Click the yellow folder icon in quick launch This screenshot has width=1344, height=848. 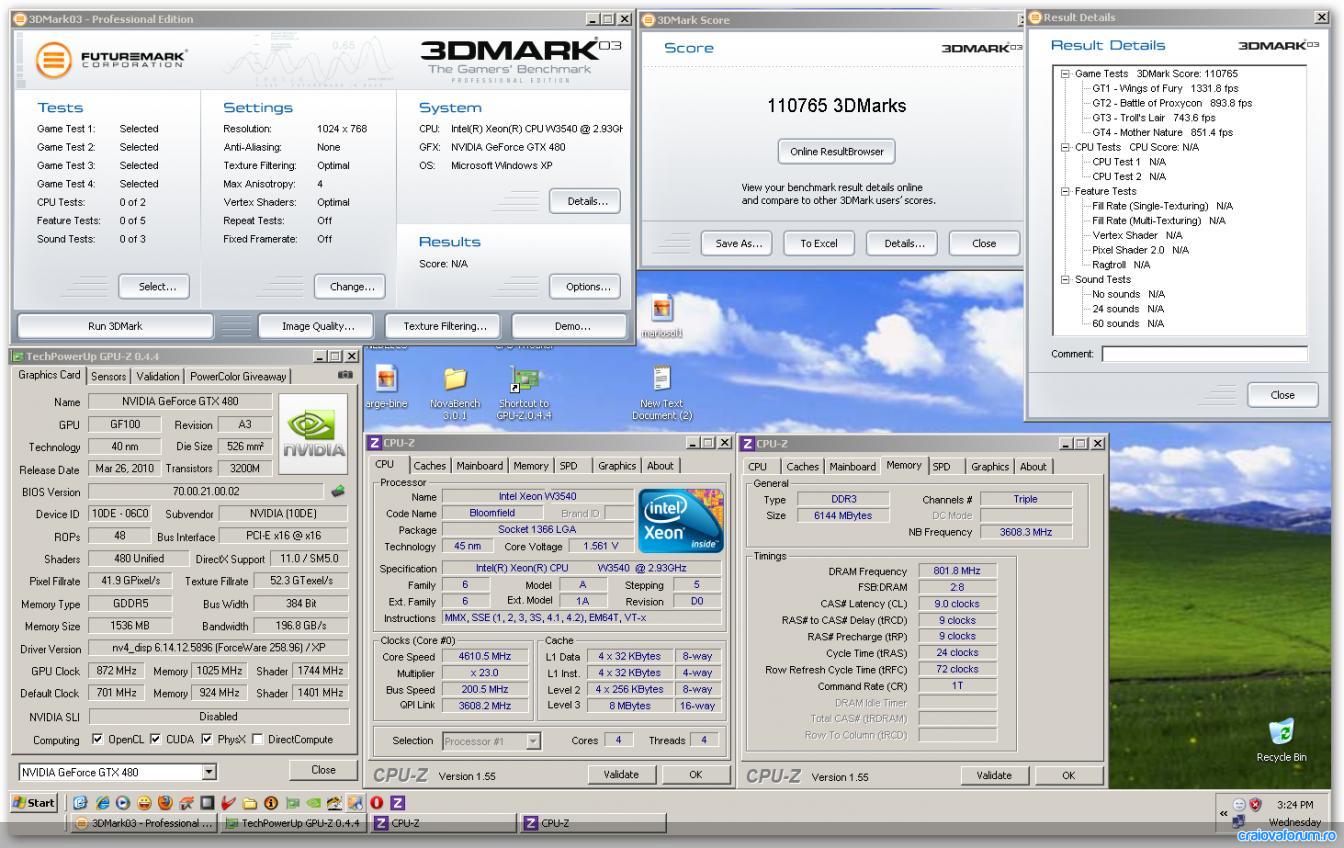pos(250,803)
